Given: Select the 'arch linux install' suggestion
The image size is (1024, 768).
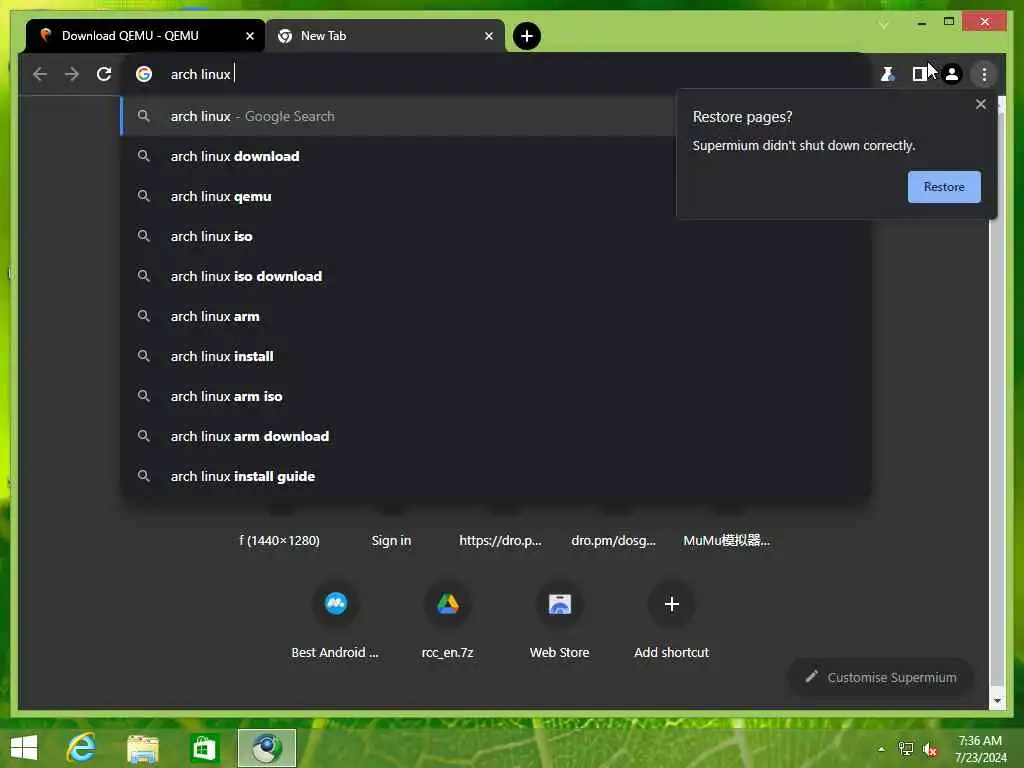Looking at the screenshot, I should [495, 357].
